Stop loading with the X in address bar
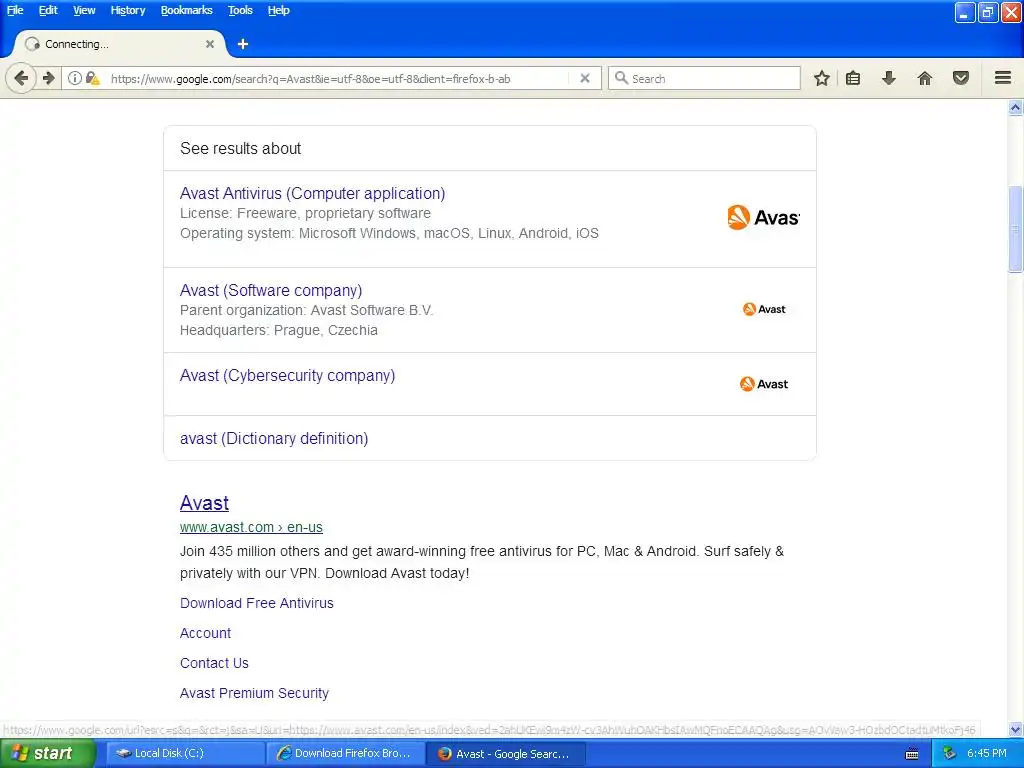 585,78
